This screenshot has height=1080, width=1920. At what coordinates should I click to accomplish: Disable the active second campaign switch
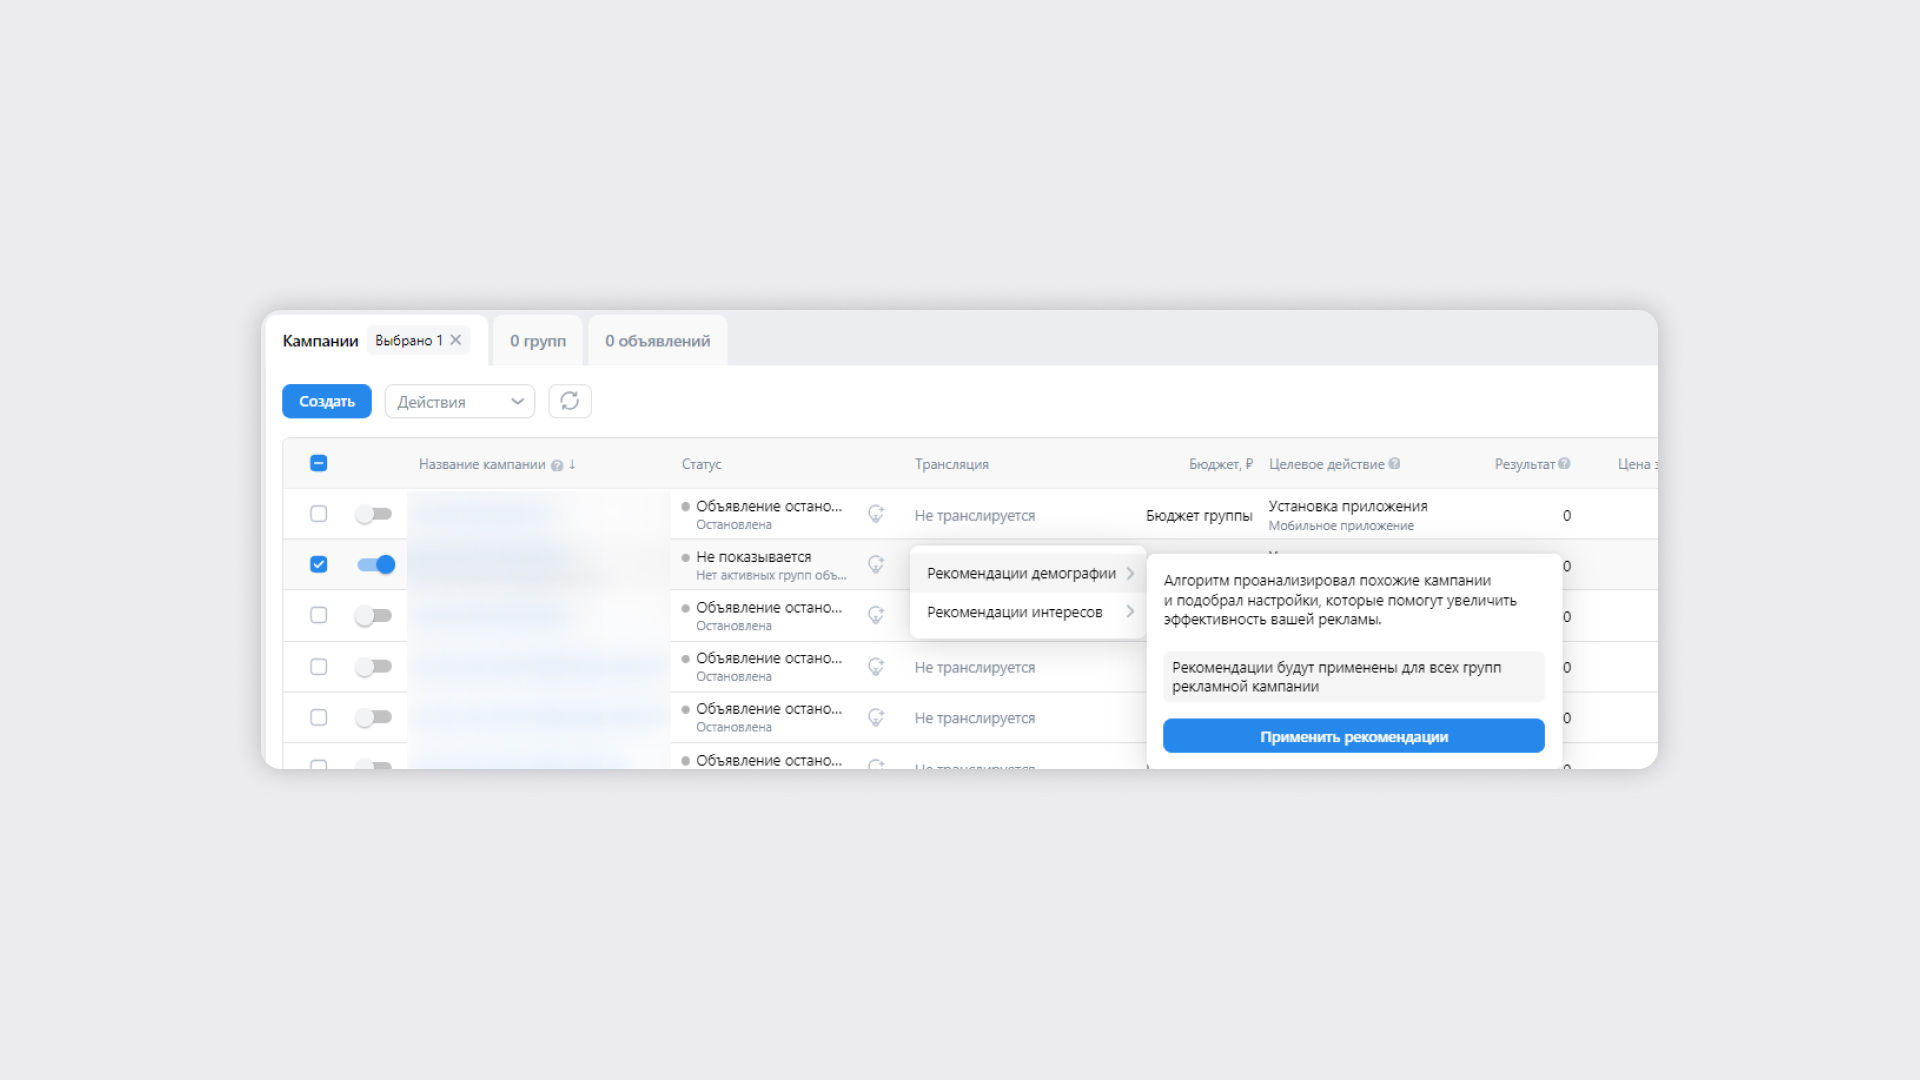pos(376,565)
